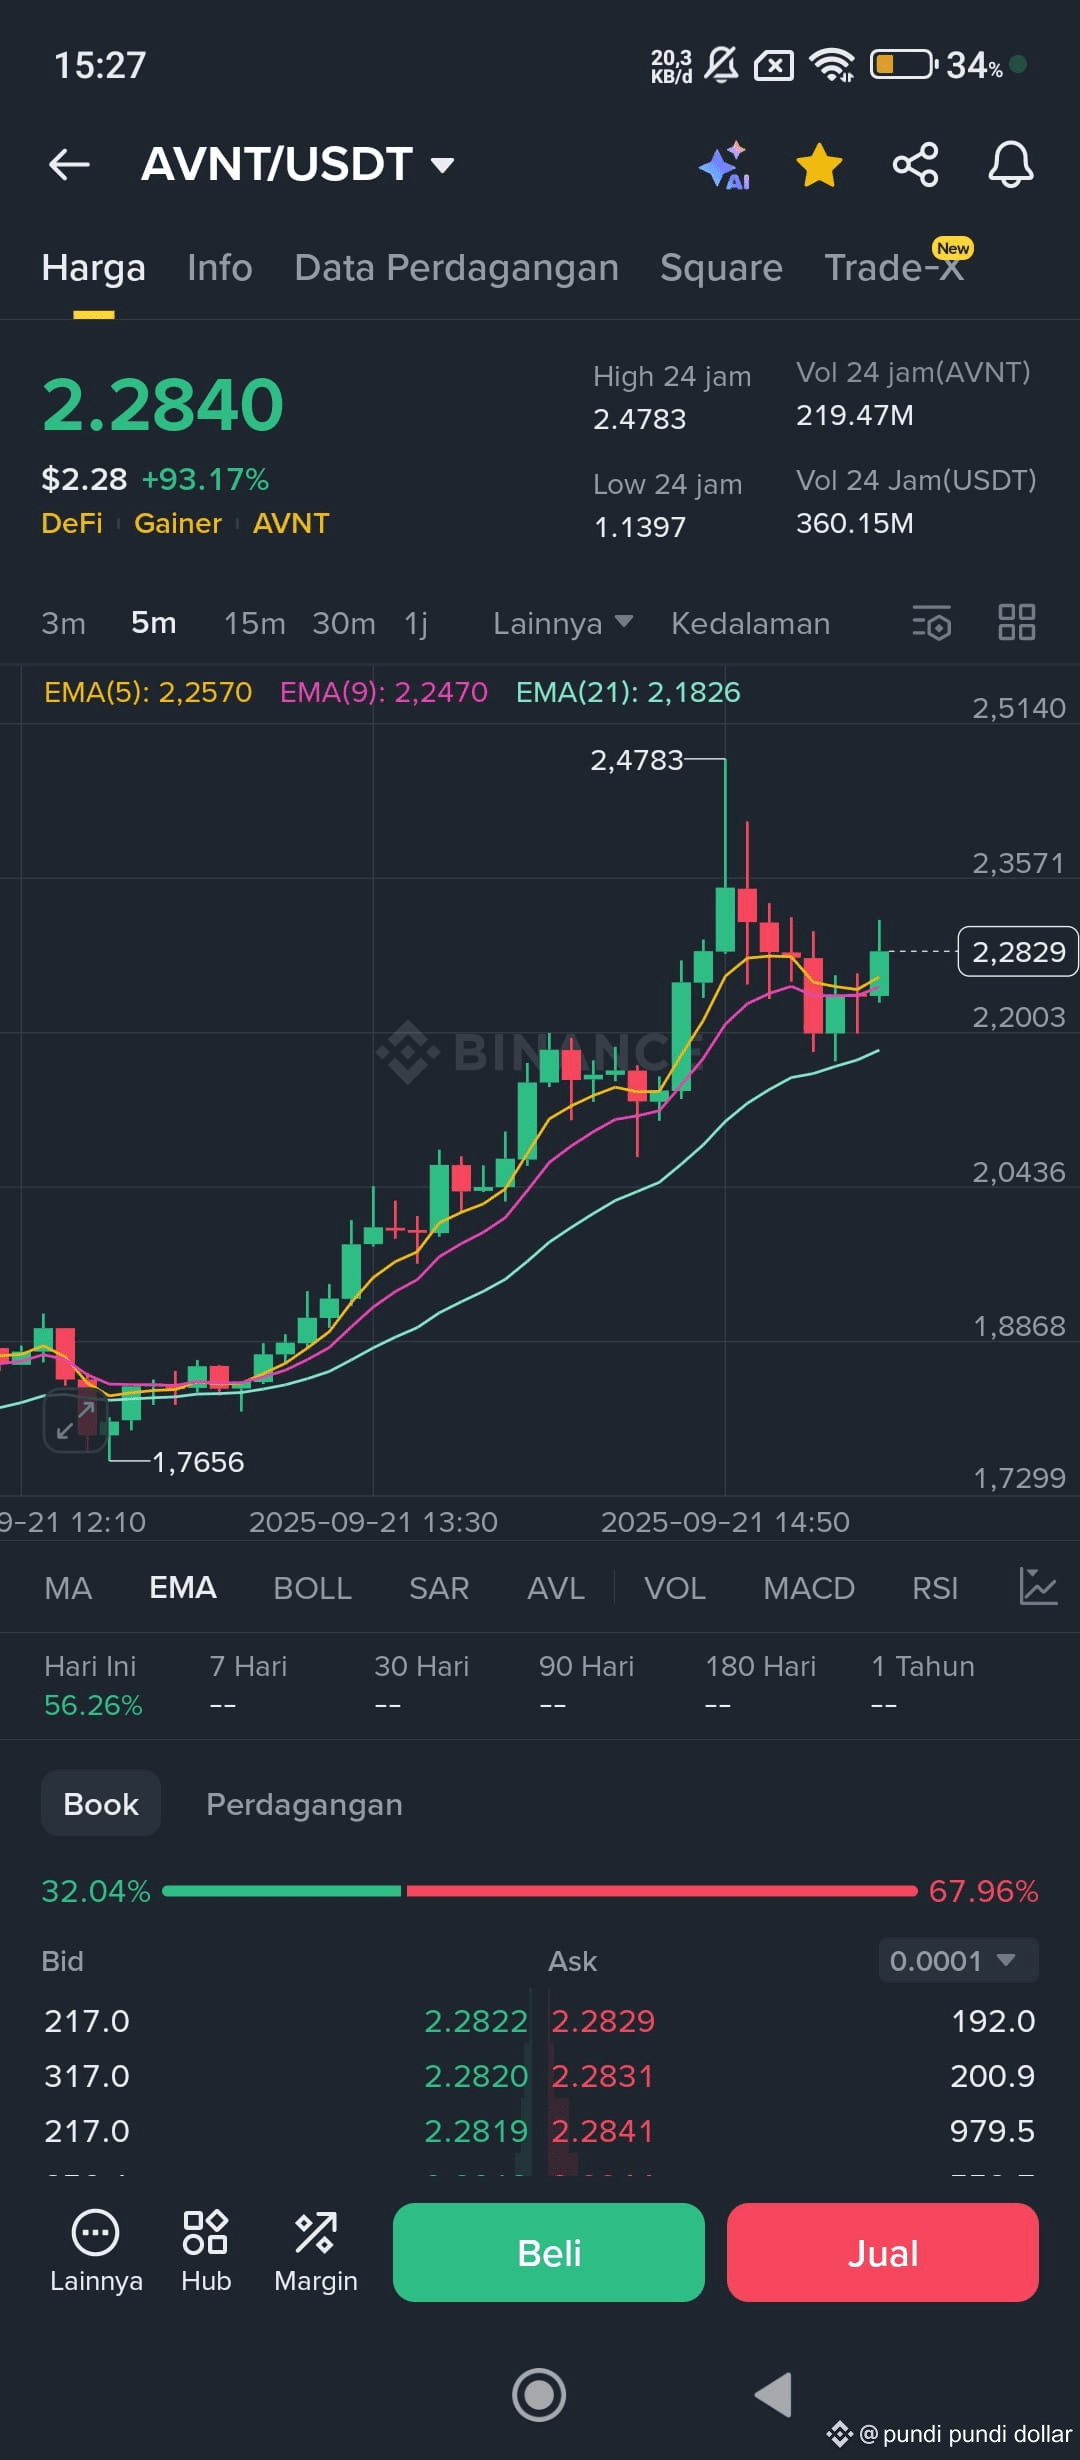Tap the EMA(9) value label

tap(384, 692)
